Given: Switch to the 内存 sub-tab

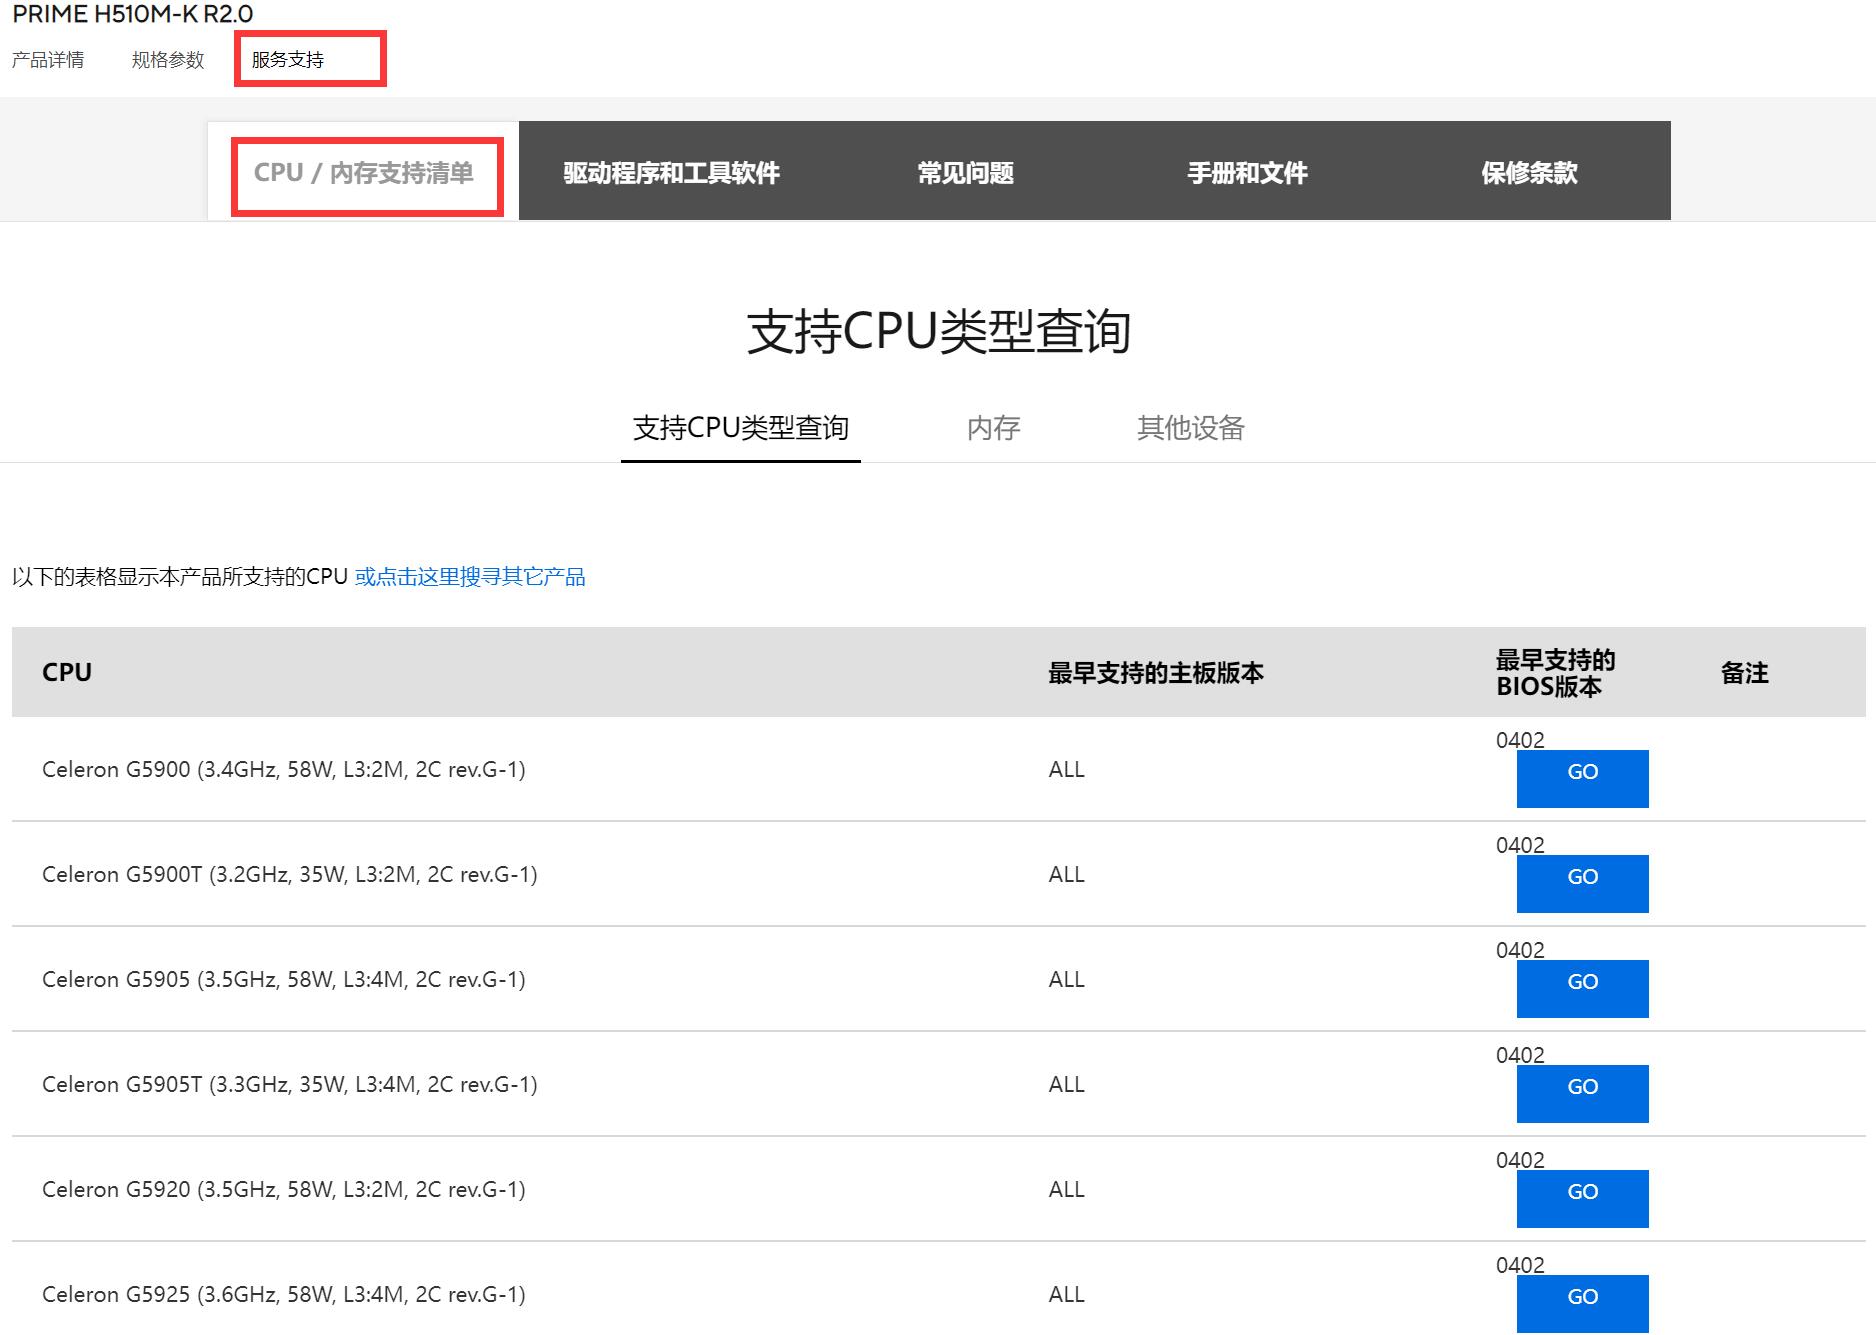Looking at the screenshot, I should coord(994,428).
